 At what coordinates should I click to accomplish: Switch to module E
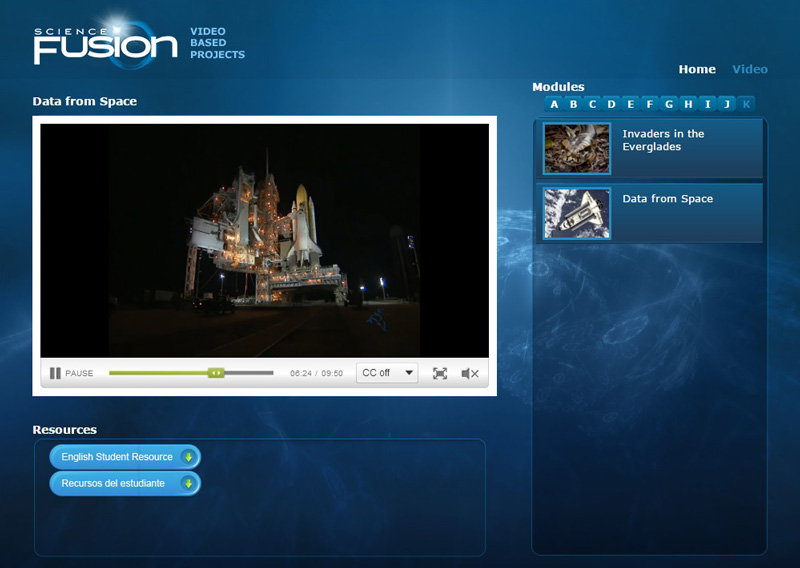click(630, 104)
